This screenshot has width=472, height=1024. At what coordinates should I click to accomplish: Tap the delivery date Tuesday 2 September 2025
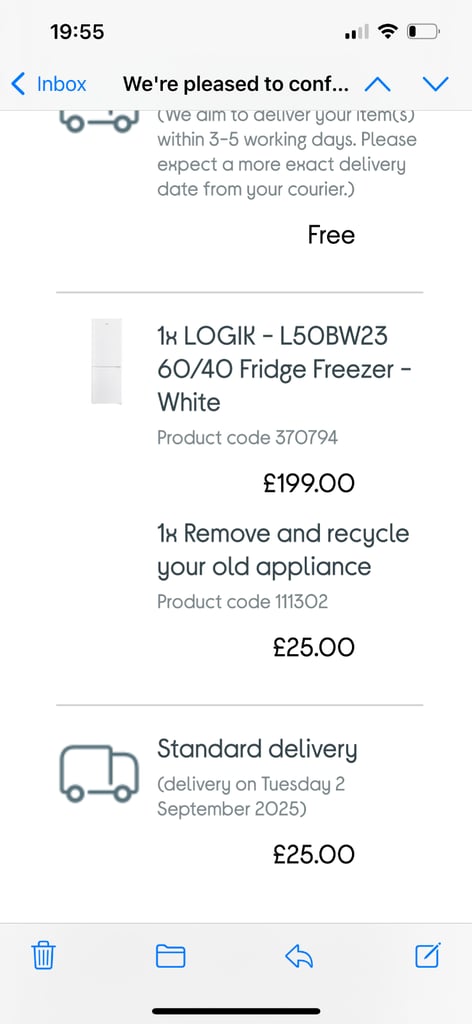[x=251, y=796]
